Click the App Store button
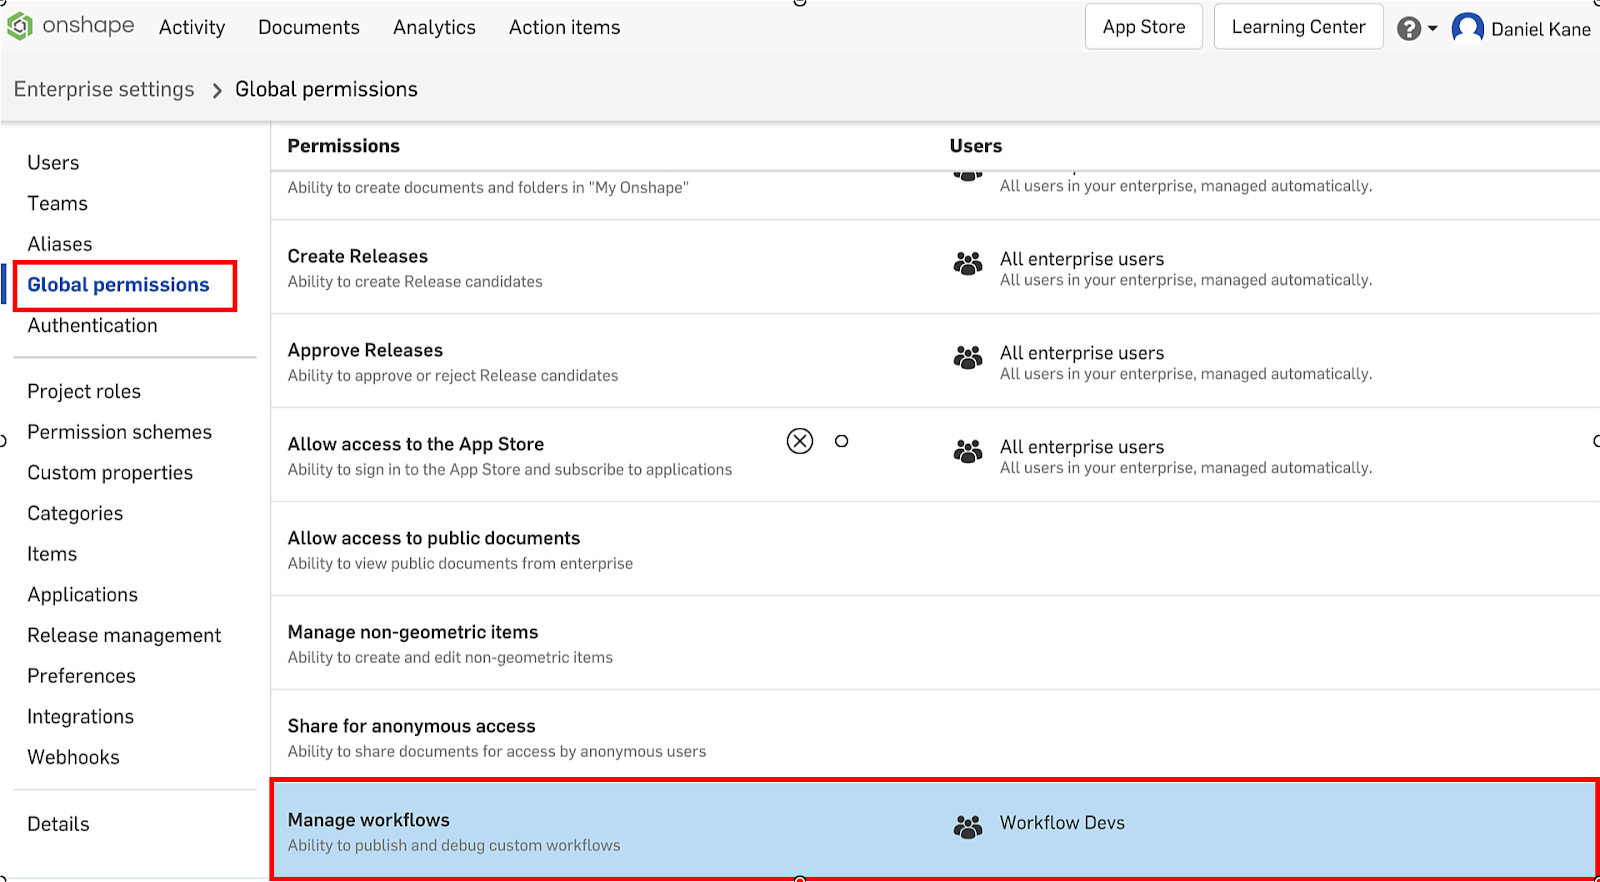Image resolution: width=1600 pixels, height=882 pixels. (x=1143, y=27)
